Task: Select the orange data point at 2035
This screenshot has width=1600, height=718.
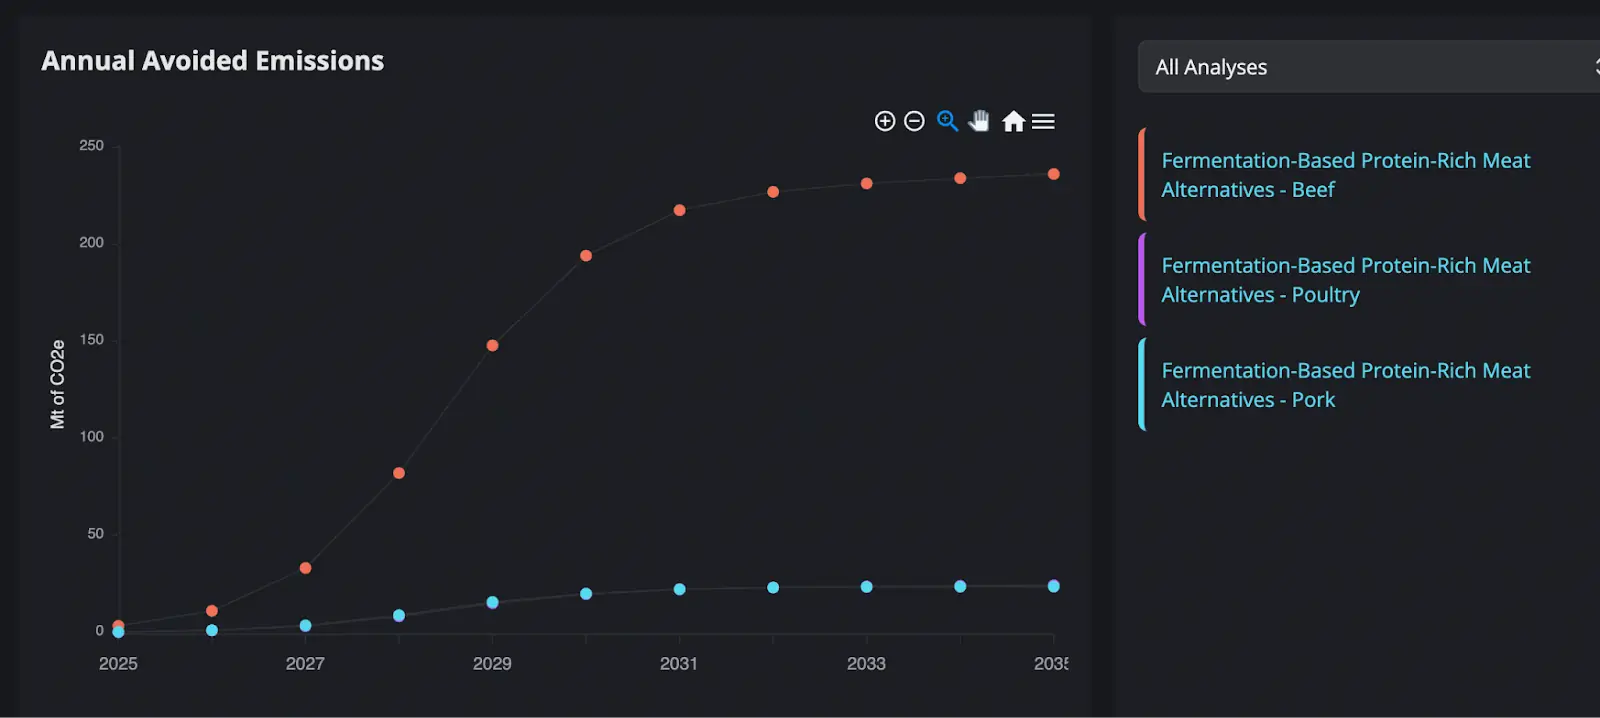Action: [1053, 174]
